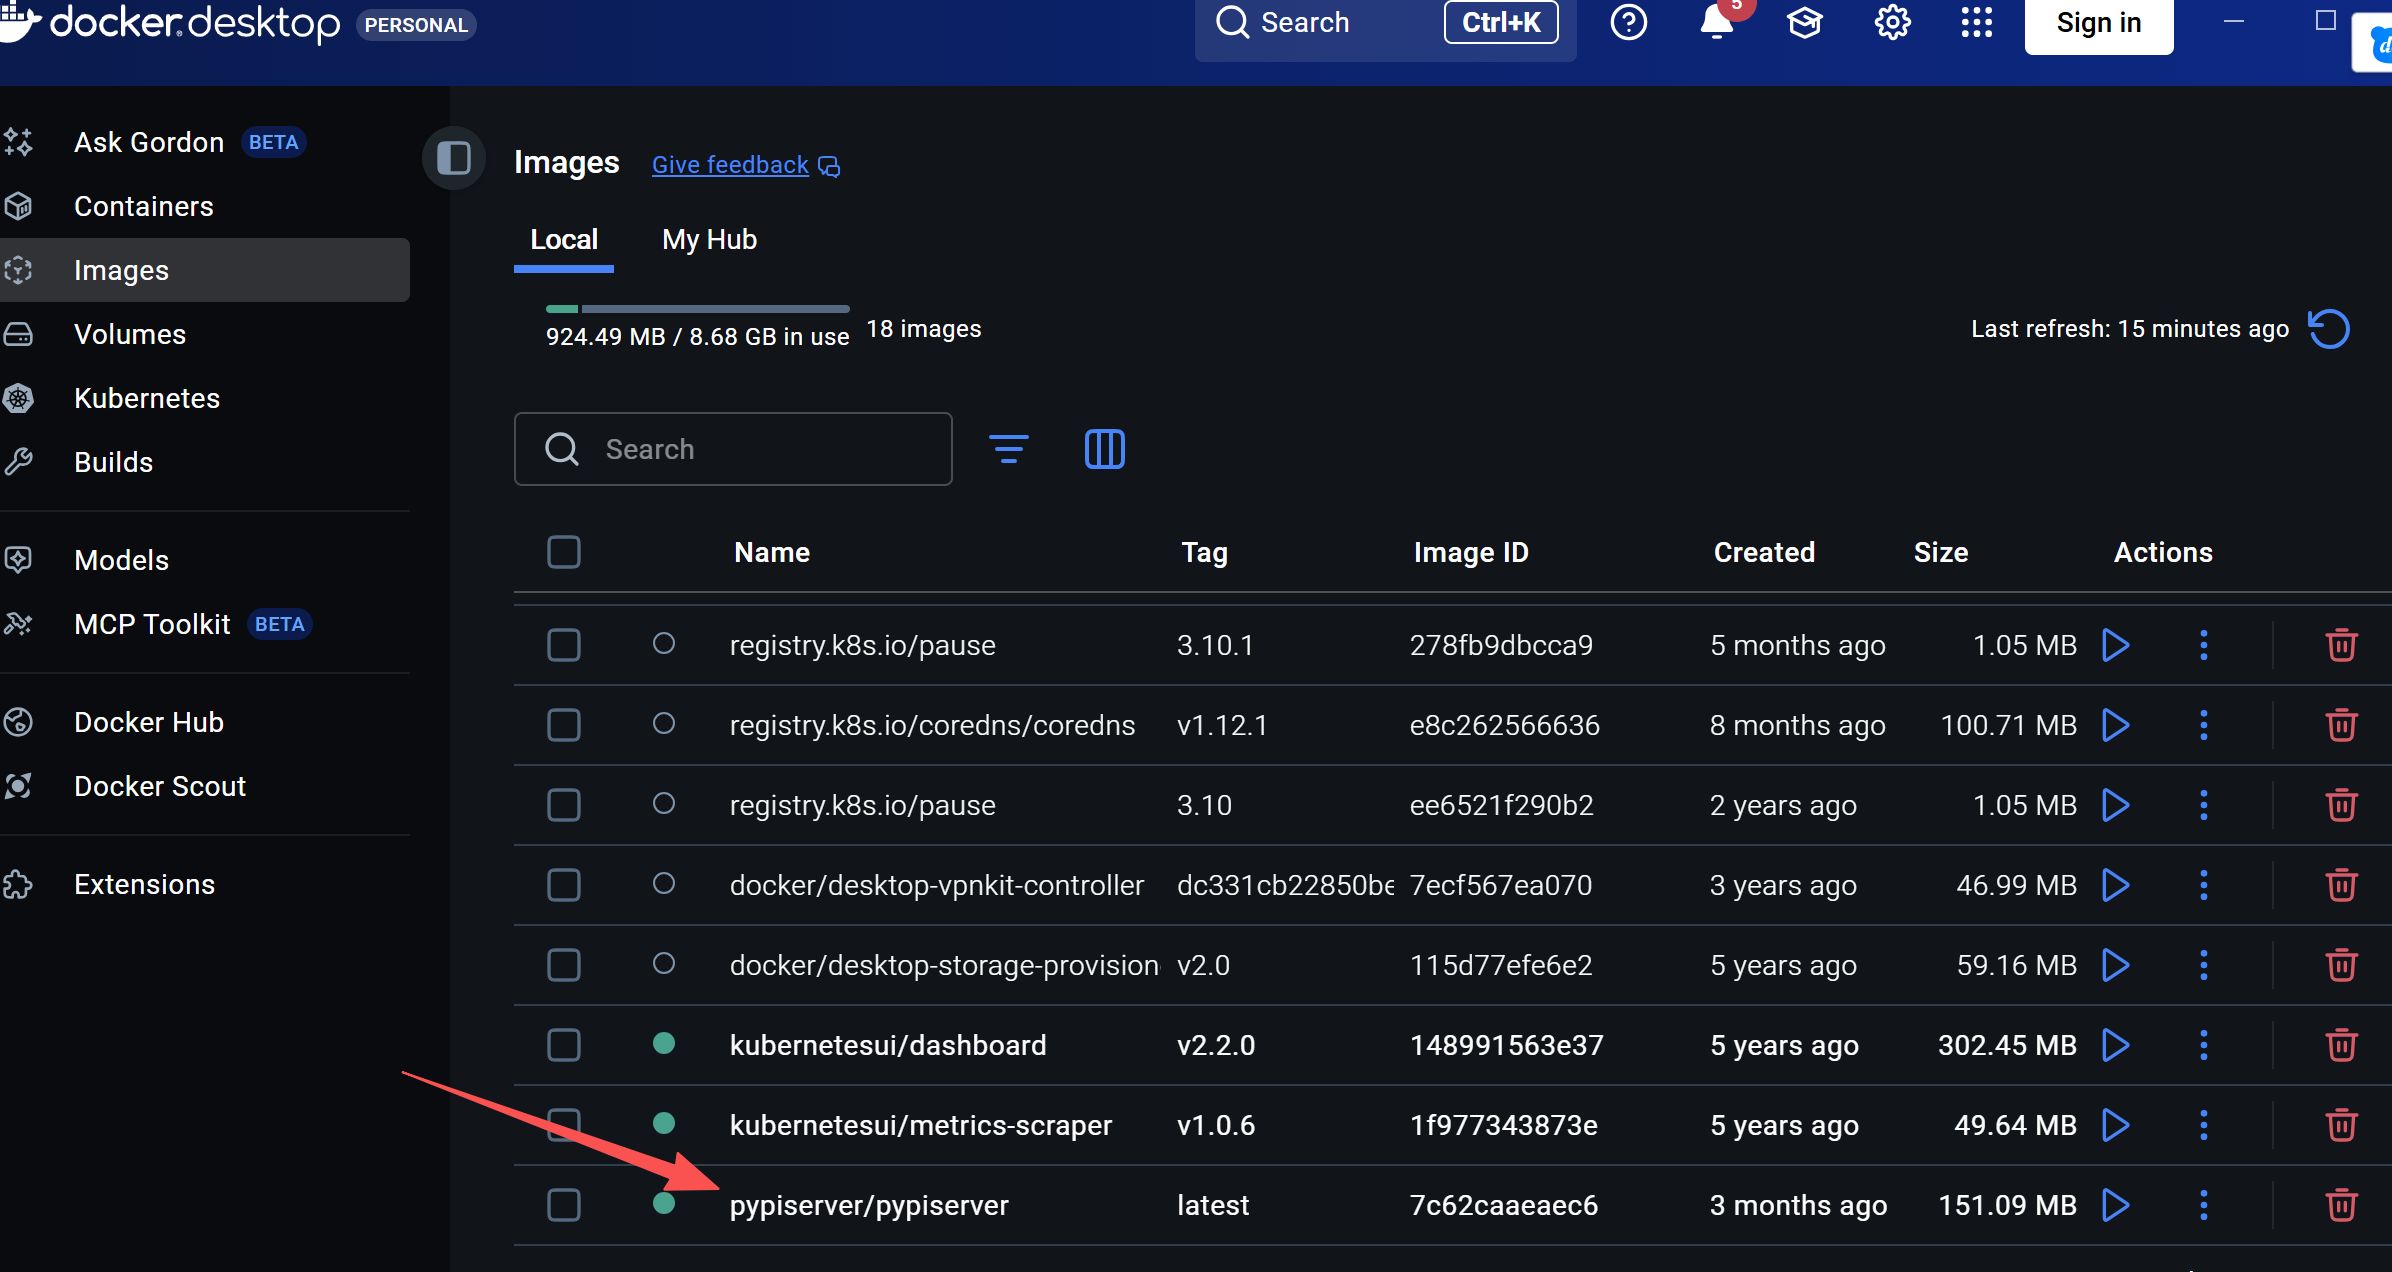
Task: Open the filter options icon
Action: click(x=1008, y=449)
